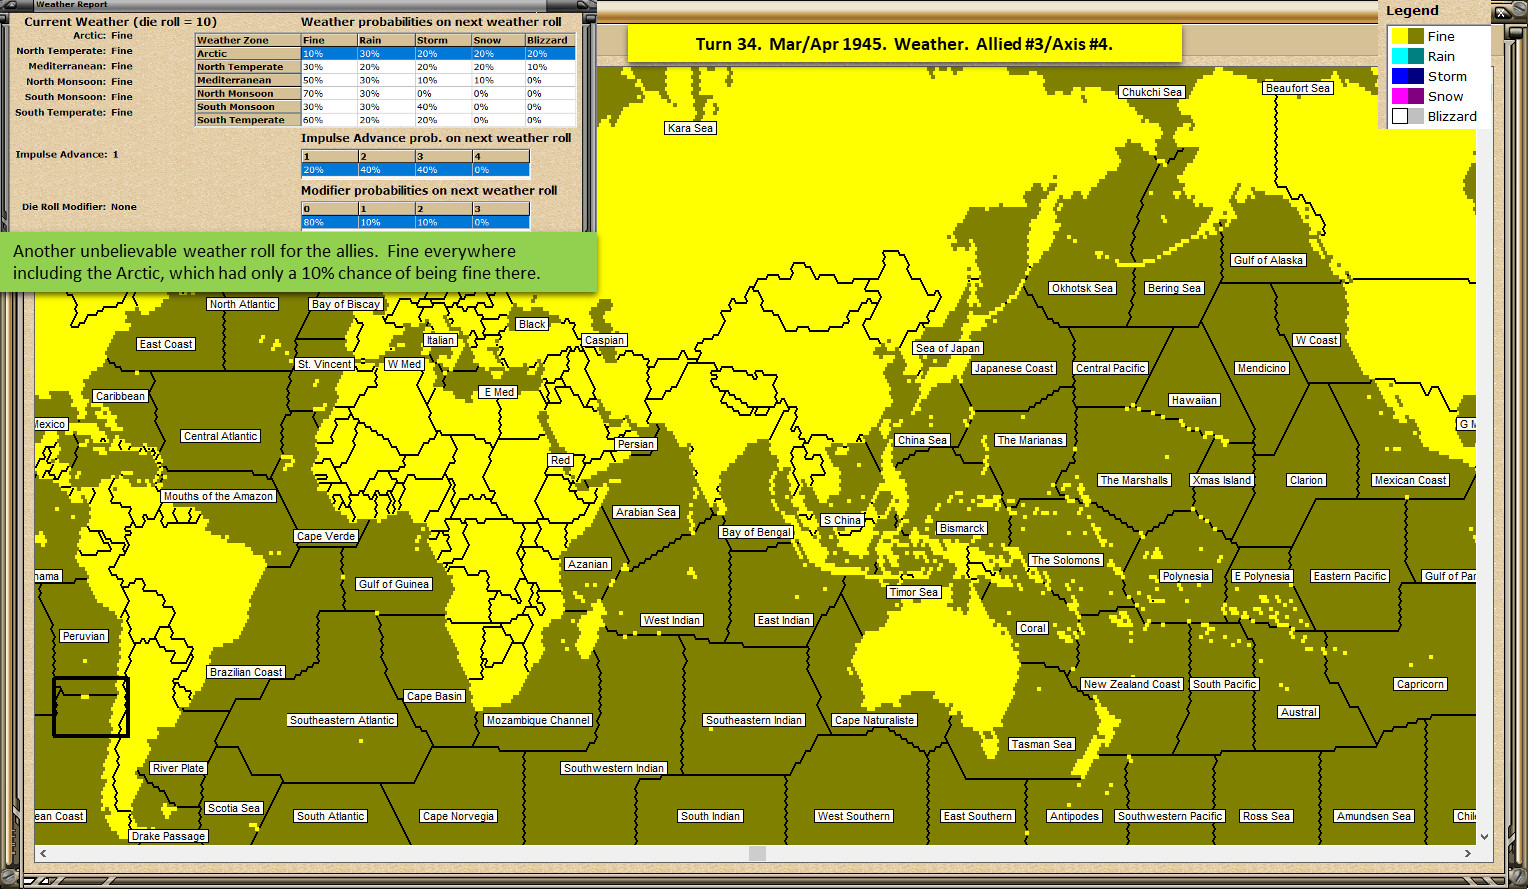Close the weather map window

point(1502,12)
